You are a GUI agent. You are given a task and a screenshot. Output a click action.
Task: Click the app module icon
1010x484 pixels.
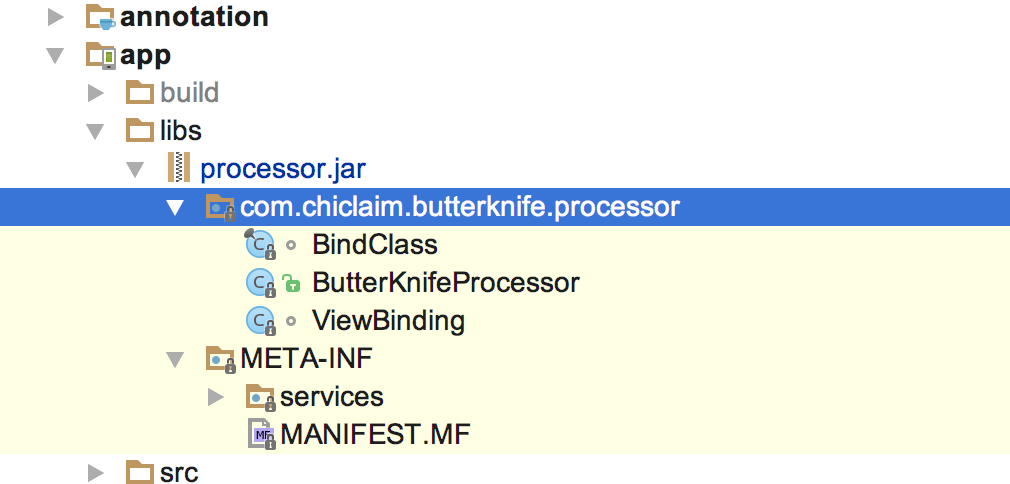(x=101, y=56)
